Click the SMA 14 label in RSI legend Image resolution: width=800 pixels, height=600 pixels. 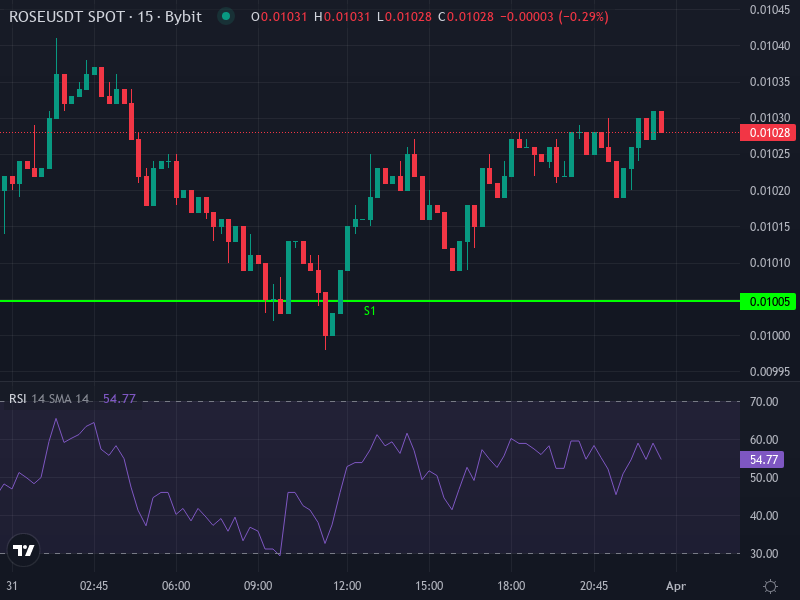point(71,398)
